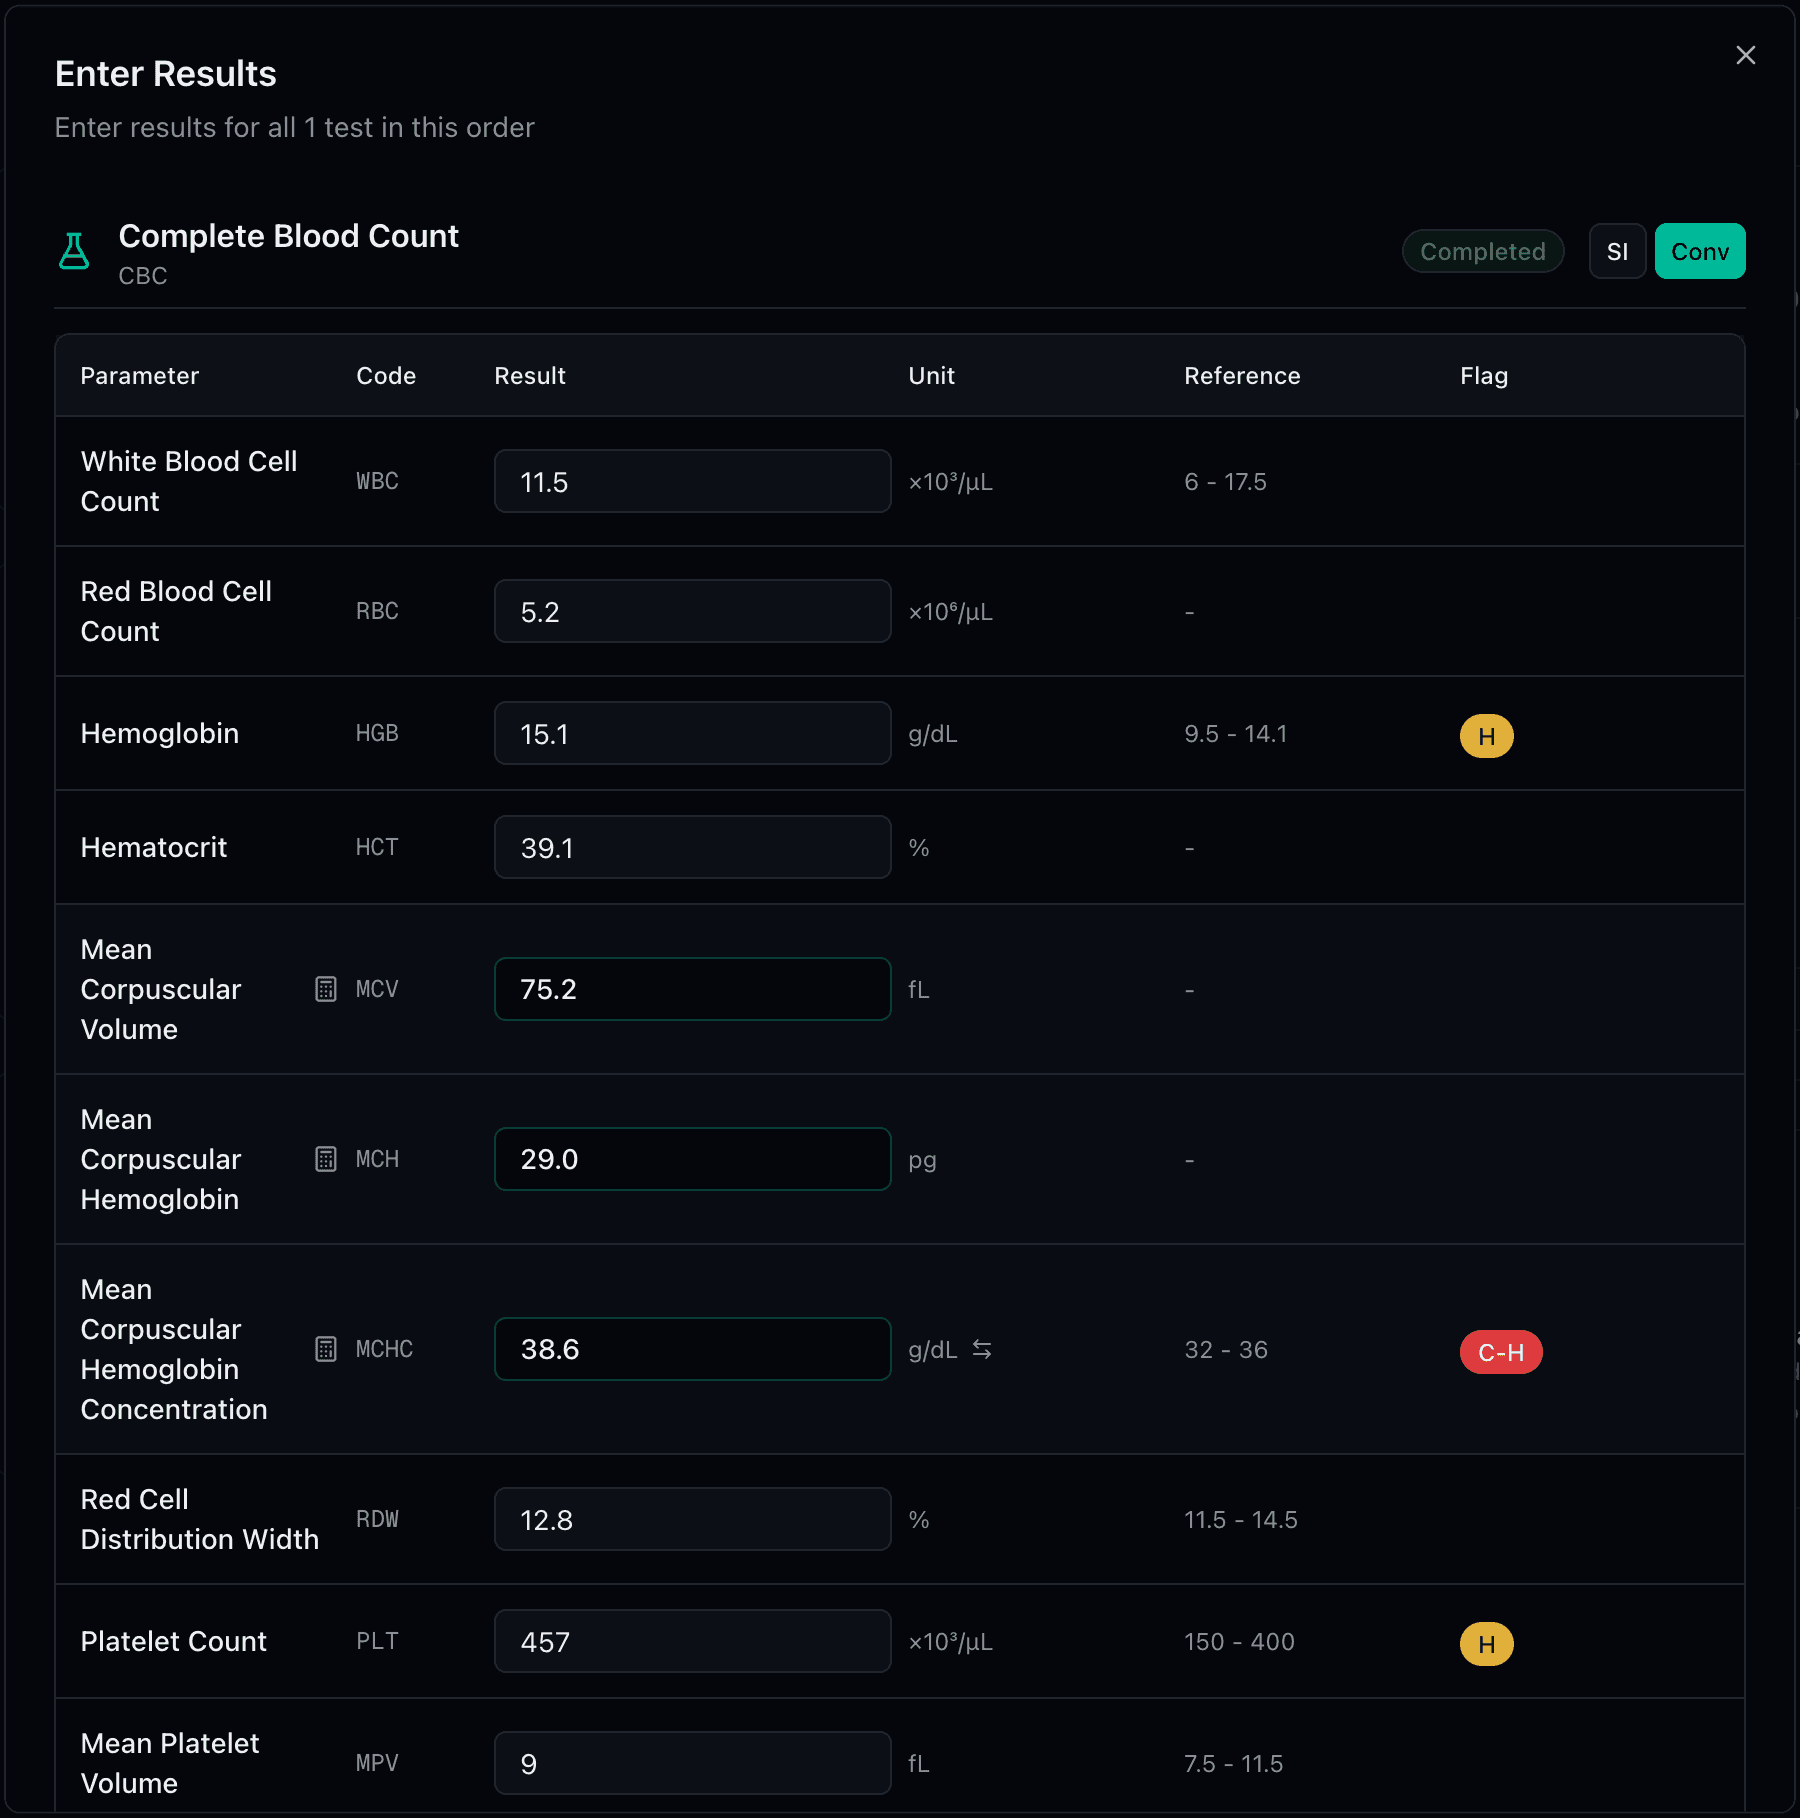This screenshot has width=1800, height=1818.
Task: Select the Mean Platelet Volume result field
Action: (x=692, y=1763)
